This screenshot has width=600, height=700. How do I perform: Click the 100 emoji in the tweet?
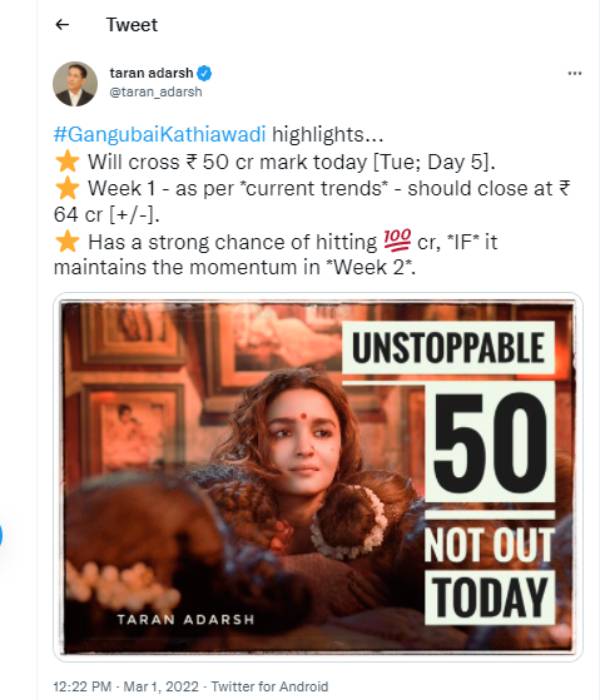396,242
